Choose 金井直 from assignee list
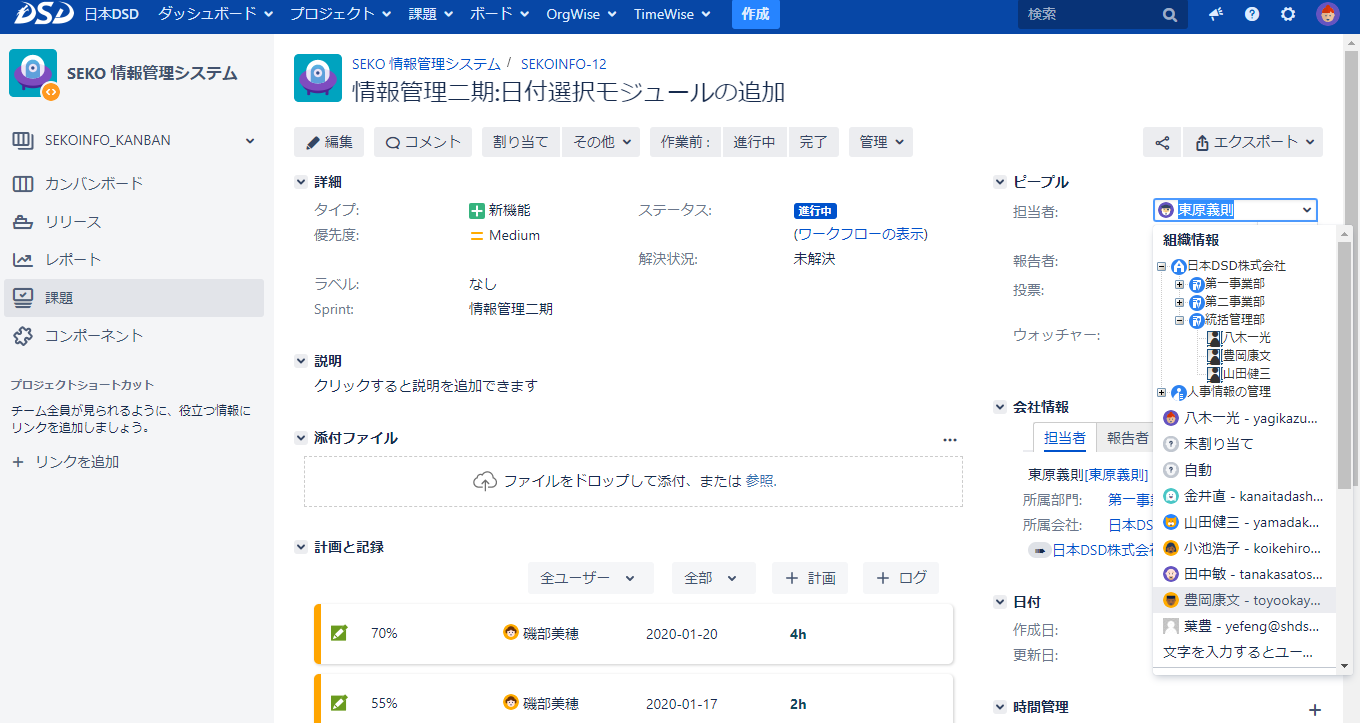Screen dimensions: 1360x723 coord(1245,496)
